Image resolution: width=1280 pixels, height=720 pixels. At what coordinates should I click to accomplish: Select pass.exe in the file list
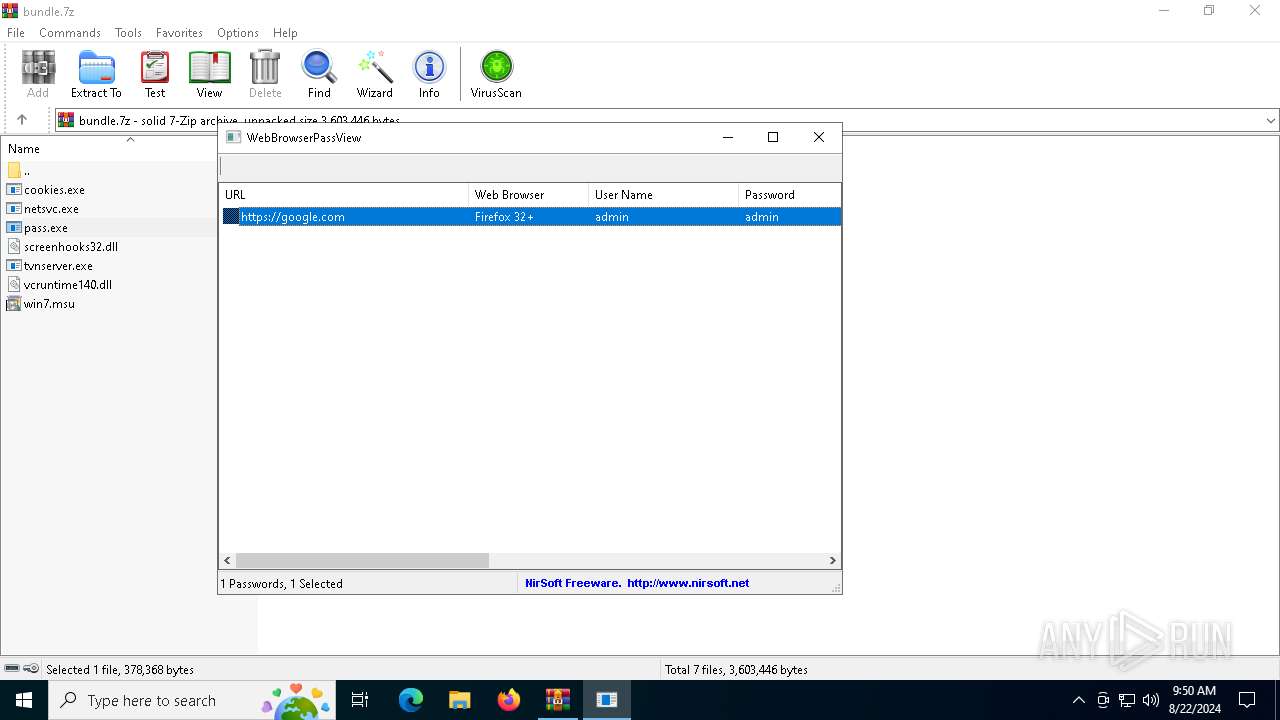click(x=38, y=228)
